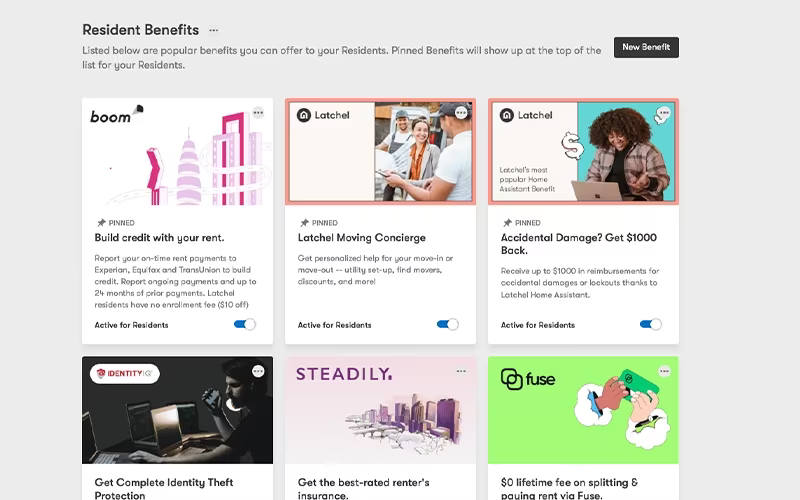Open three-dot menu on Steadily card
Viewport: 800px width, 500px height.
tap(461, 371)
